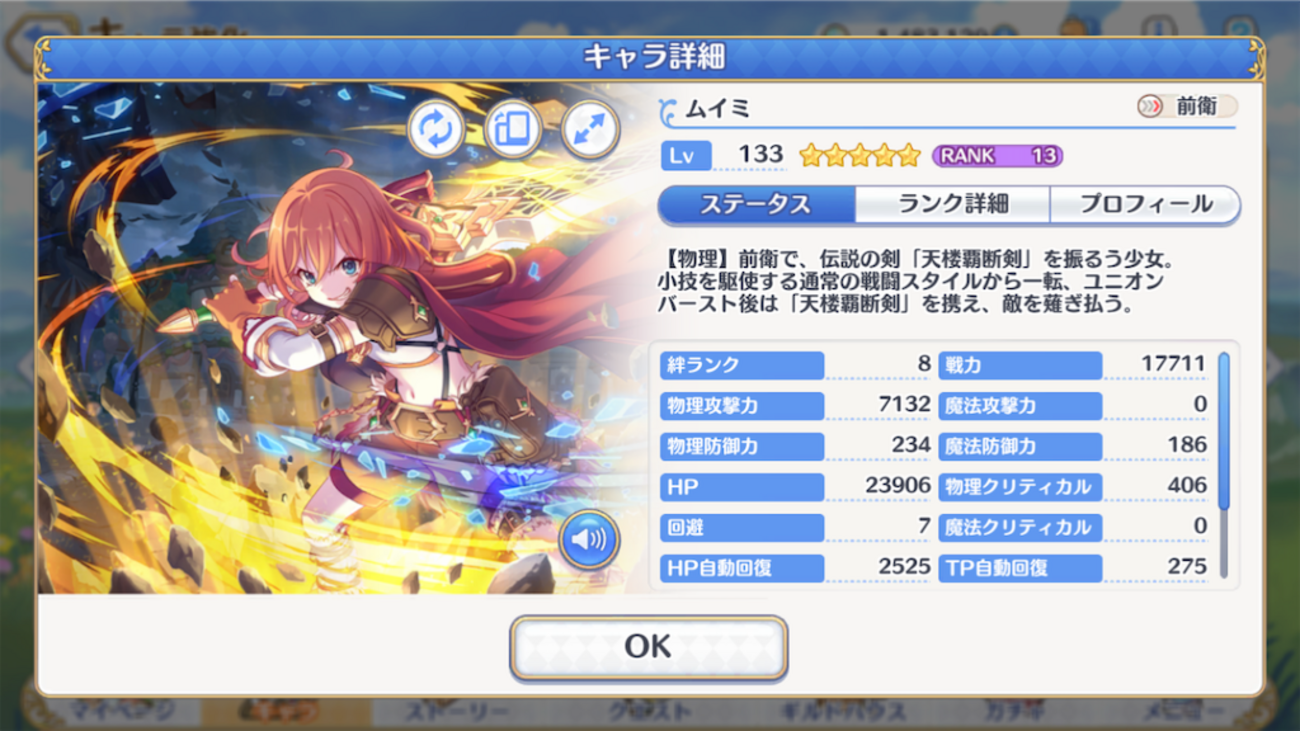Confirm with the OK button
This screenshot has height=731, width=1300.
[648, 647]
